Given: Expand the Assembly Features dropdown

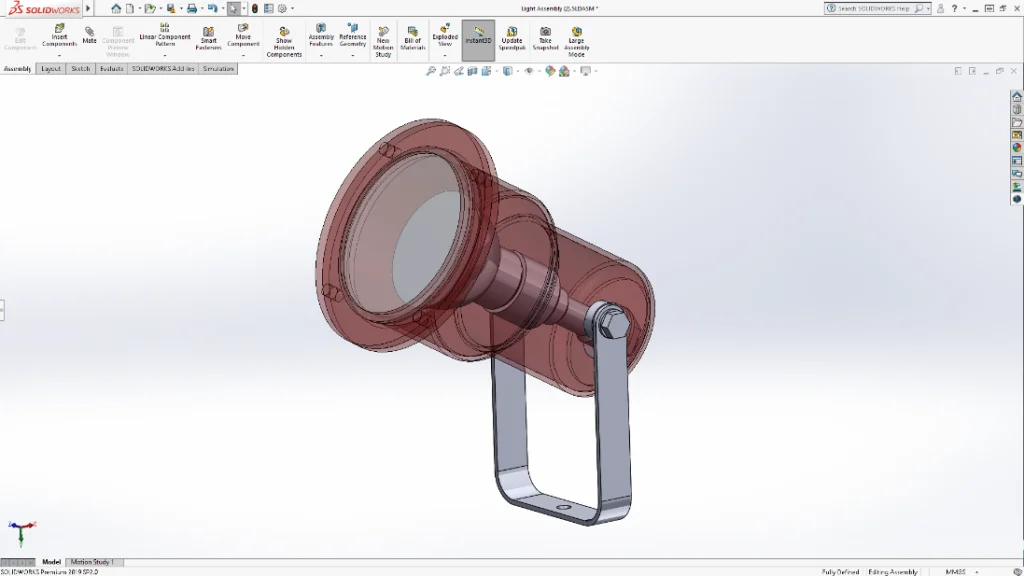Looking at the screenshot, I should click(321, 55).
